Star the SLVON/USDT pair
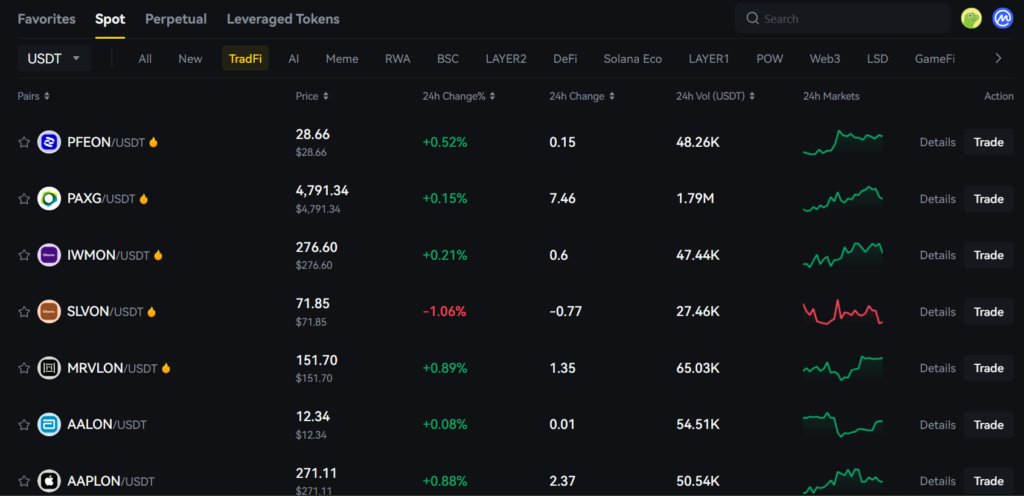Screen dimensions: 1024x496 24,312
